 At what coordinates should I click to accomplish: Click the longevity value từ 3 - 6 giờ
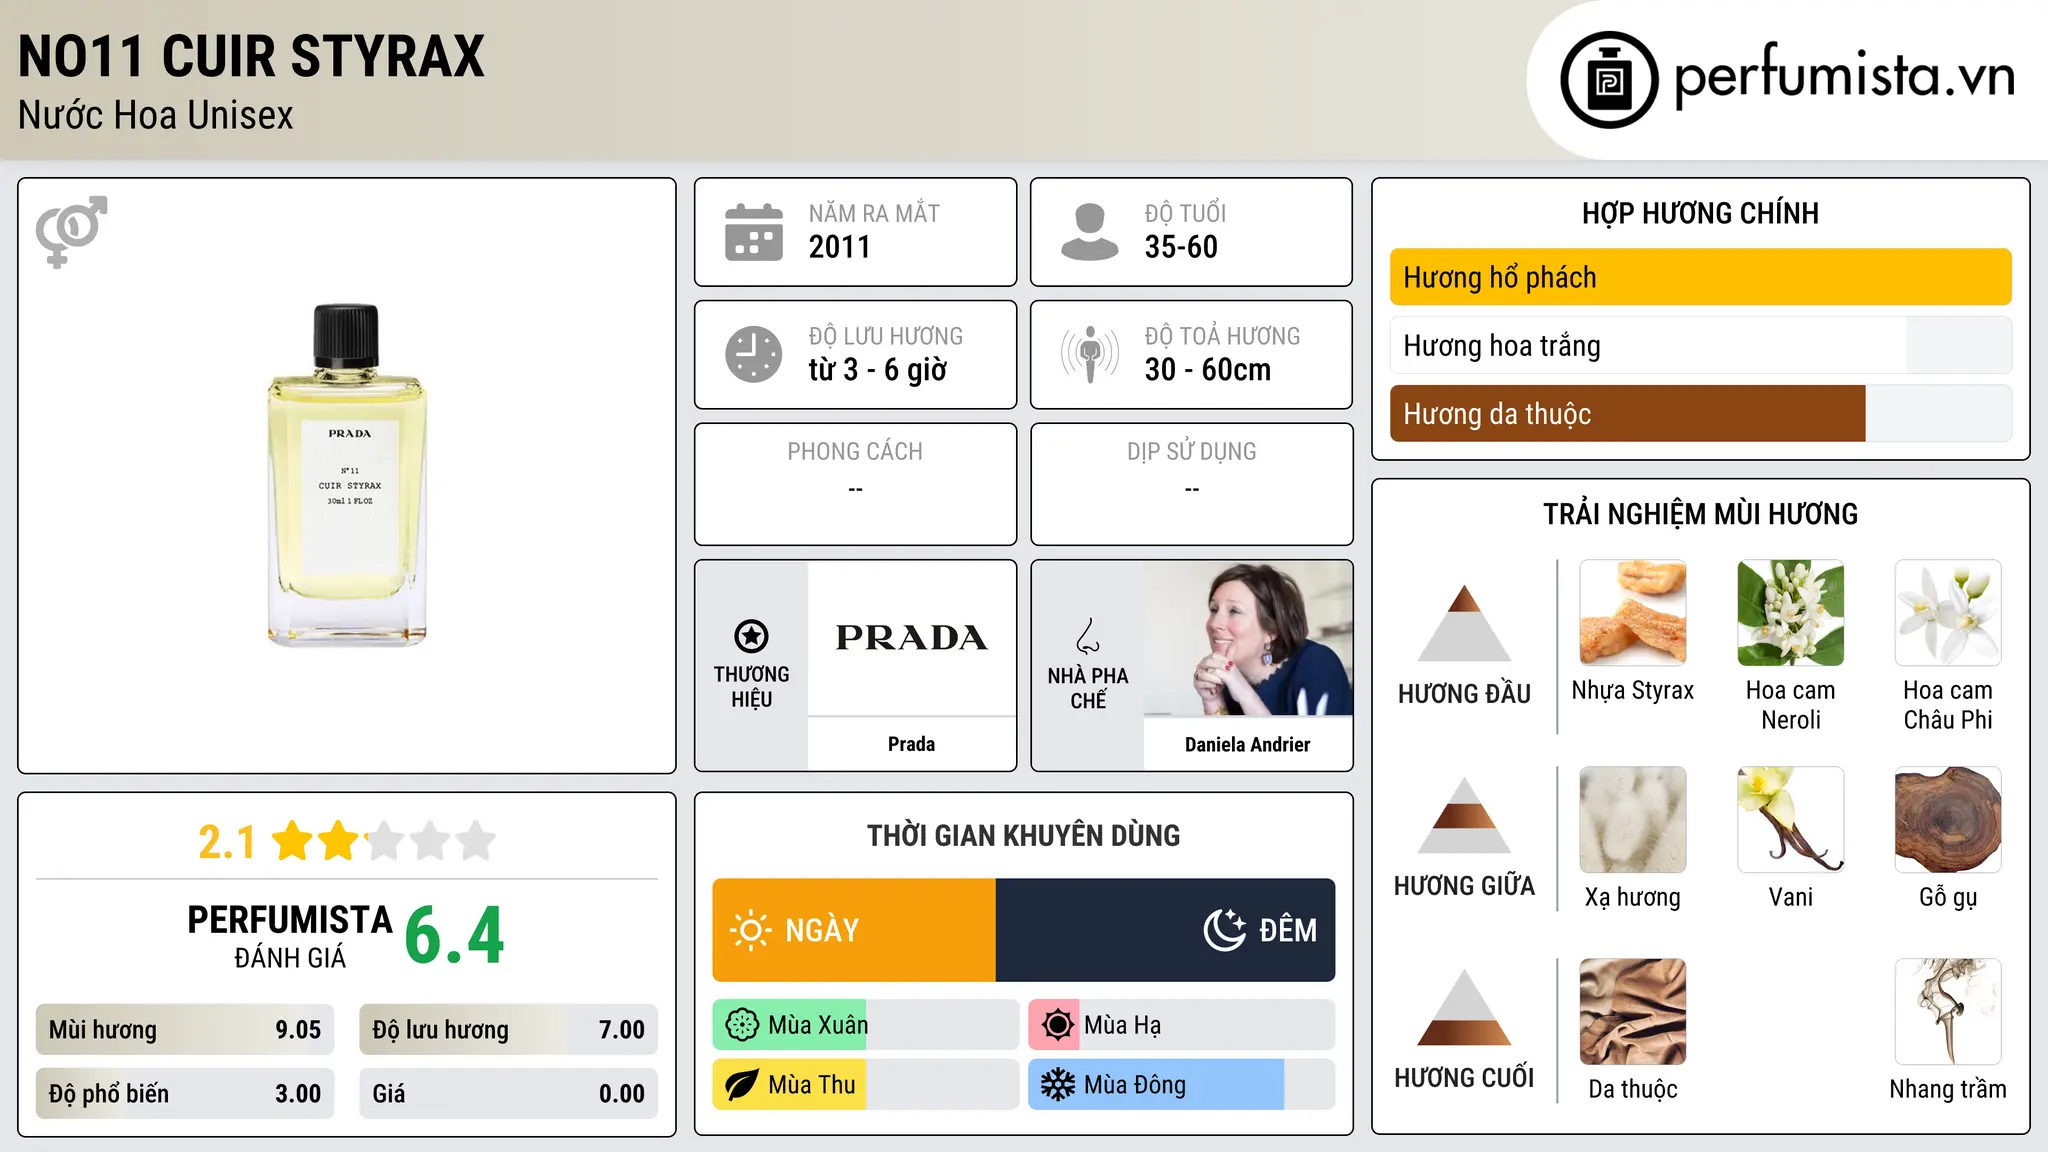(878, 370)
